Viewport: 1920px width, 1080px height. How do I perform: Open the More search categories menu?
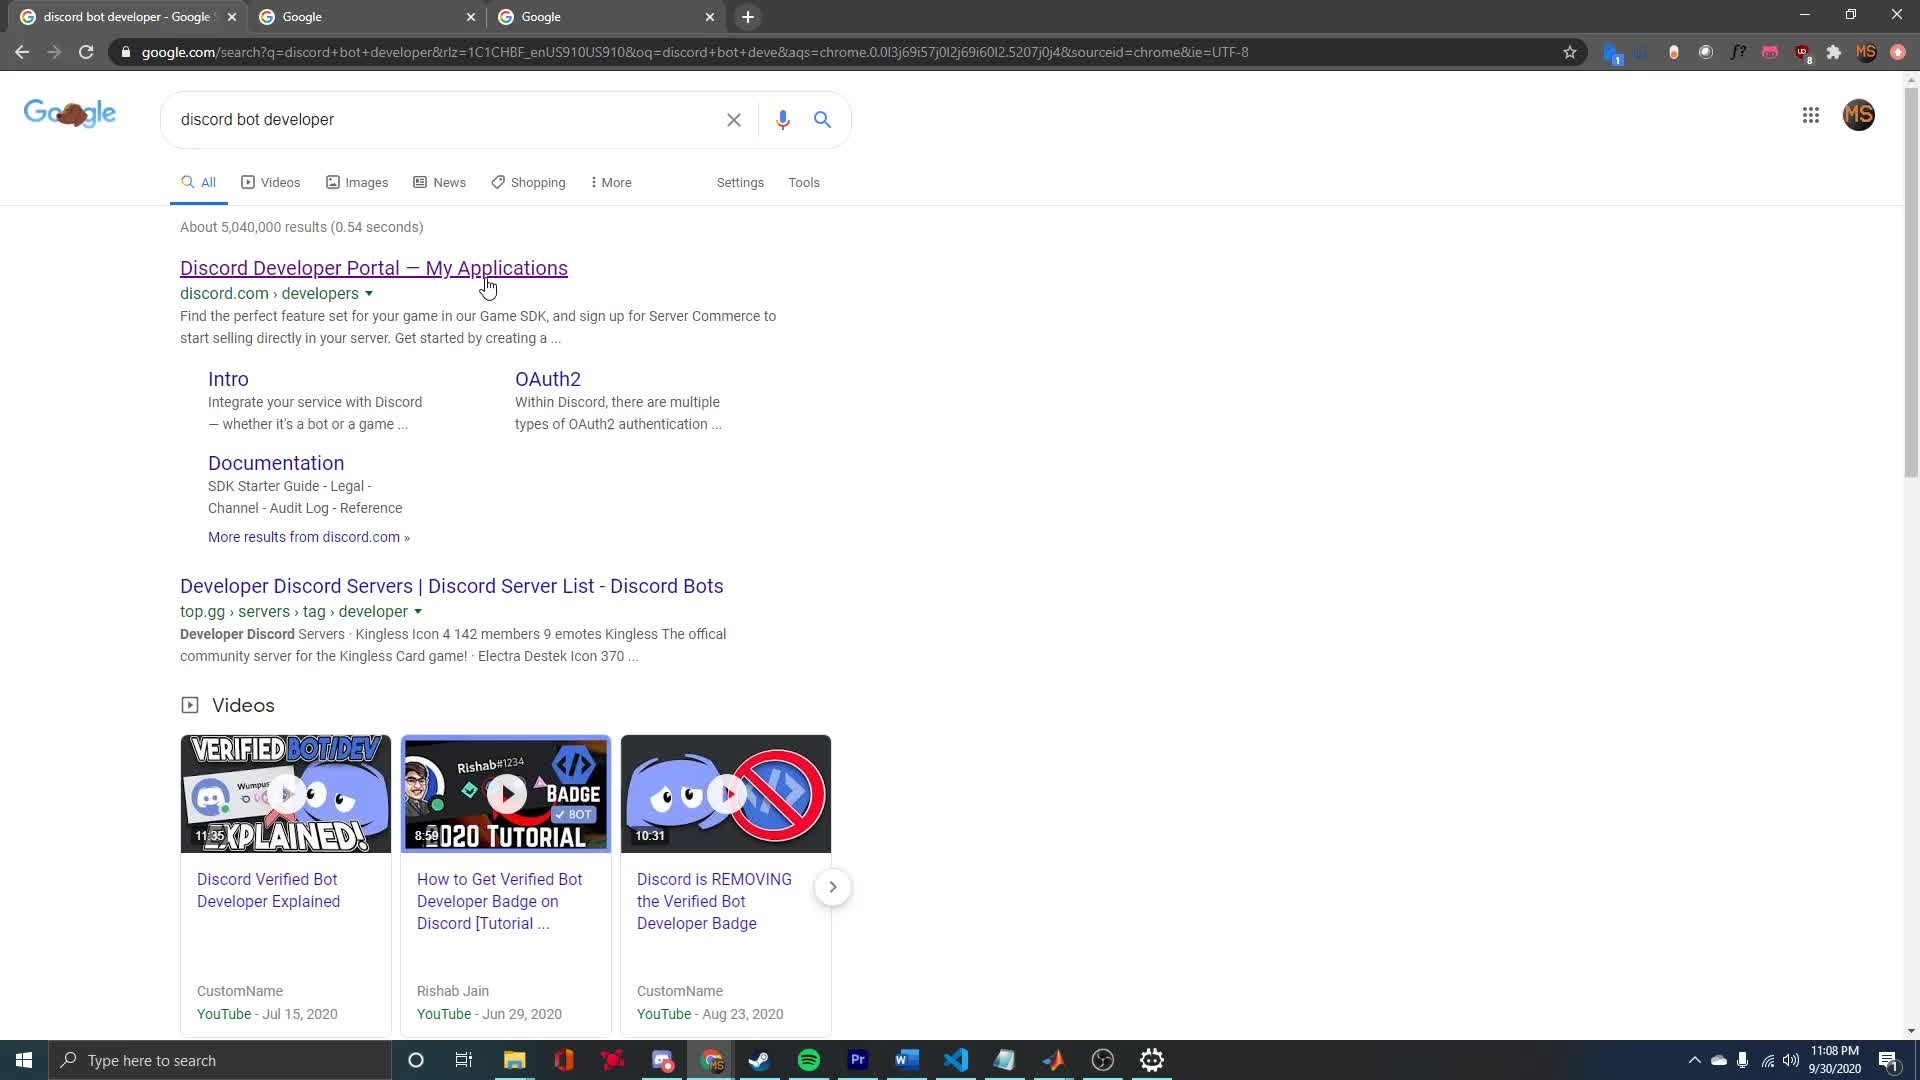point(611,182)
